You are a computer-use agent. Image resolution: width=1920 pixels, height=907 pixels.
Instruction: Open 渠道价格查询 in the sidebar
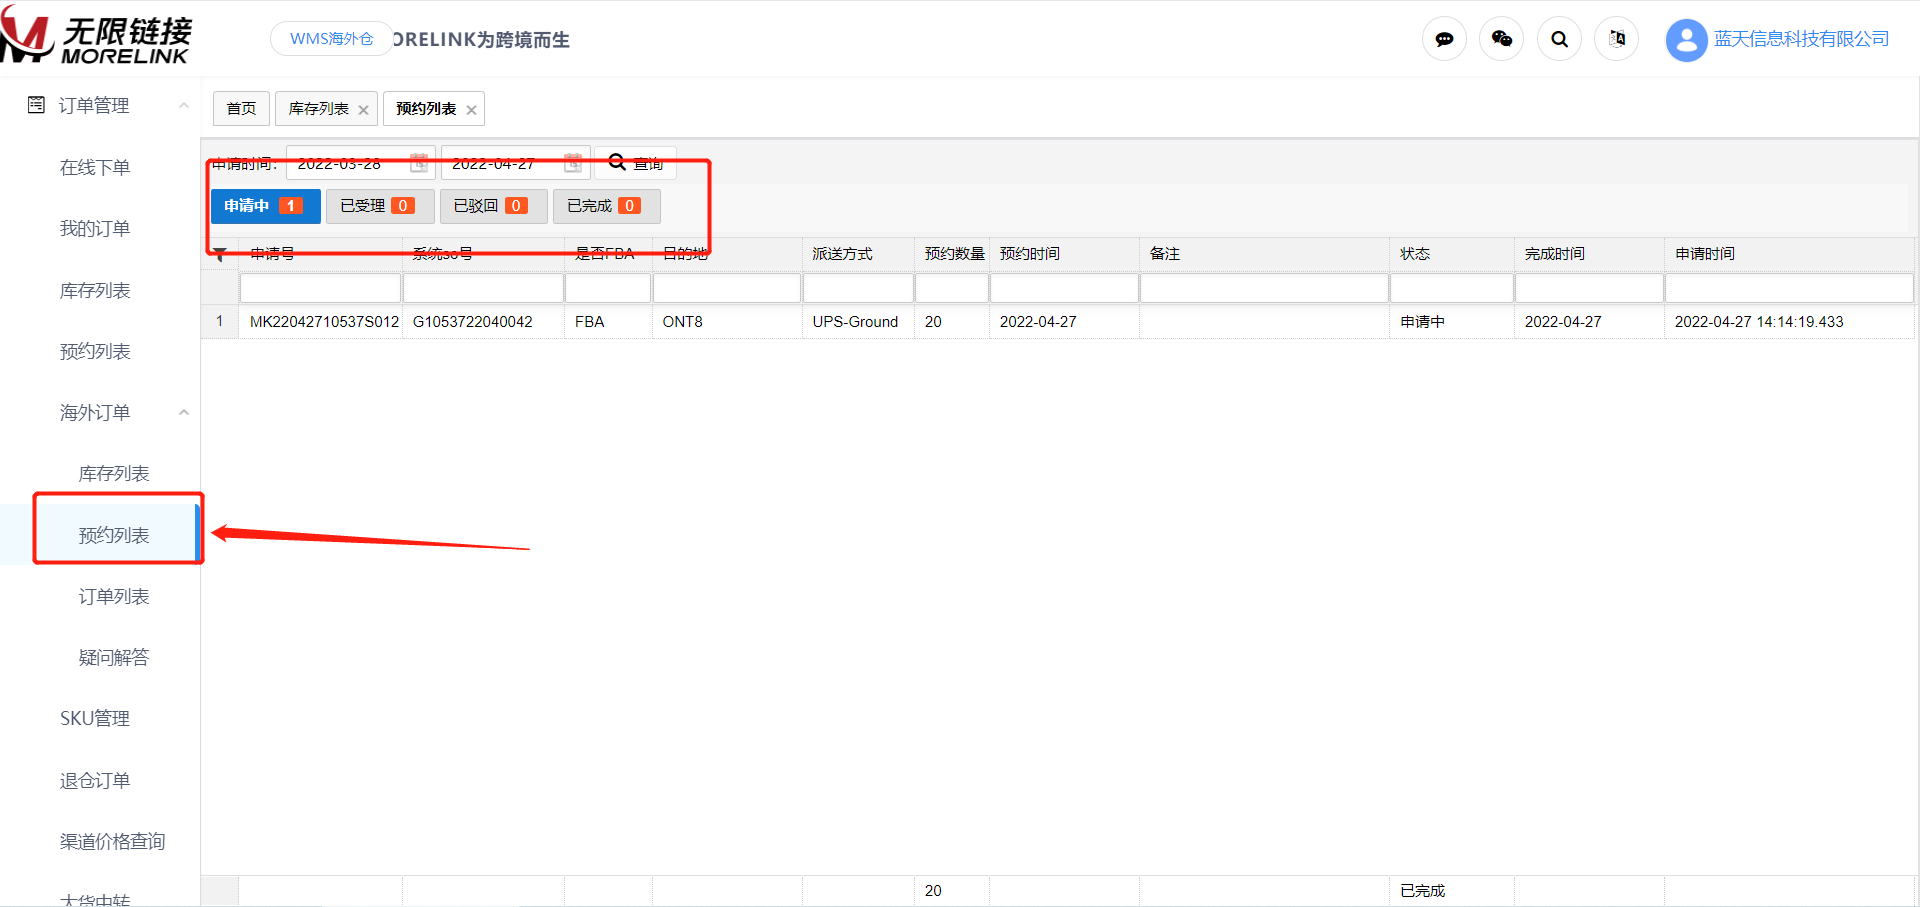(112, 841)
